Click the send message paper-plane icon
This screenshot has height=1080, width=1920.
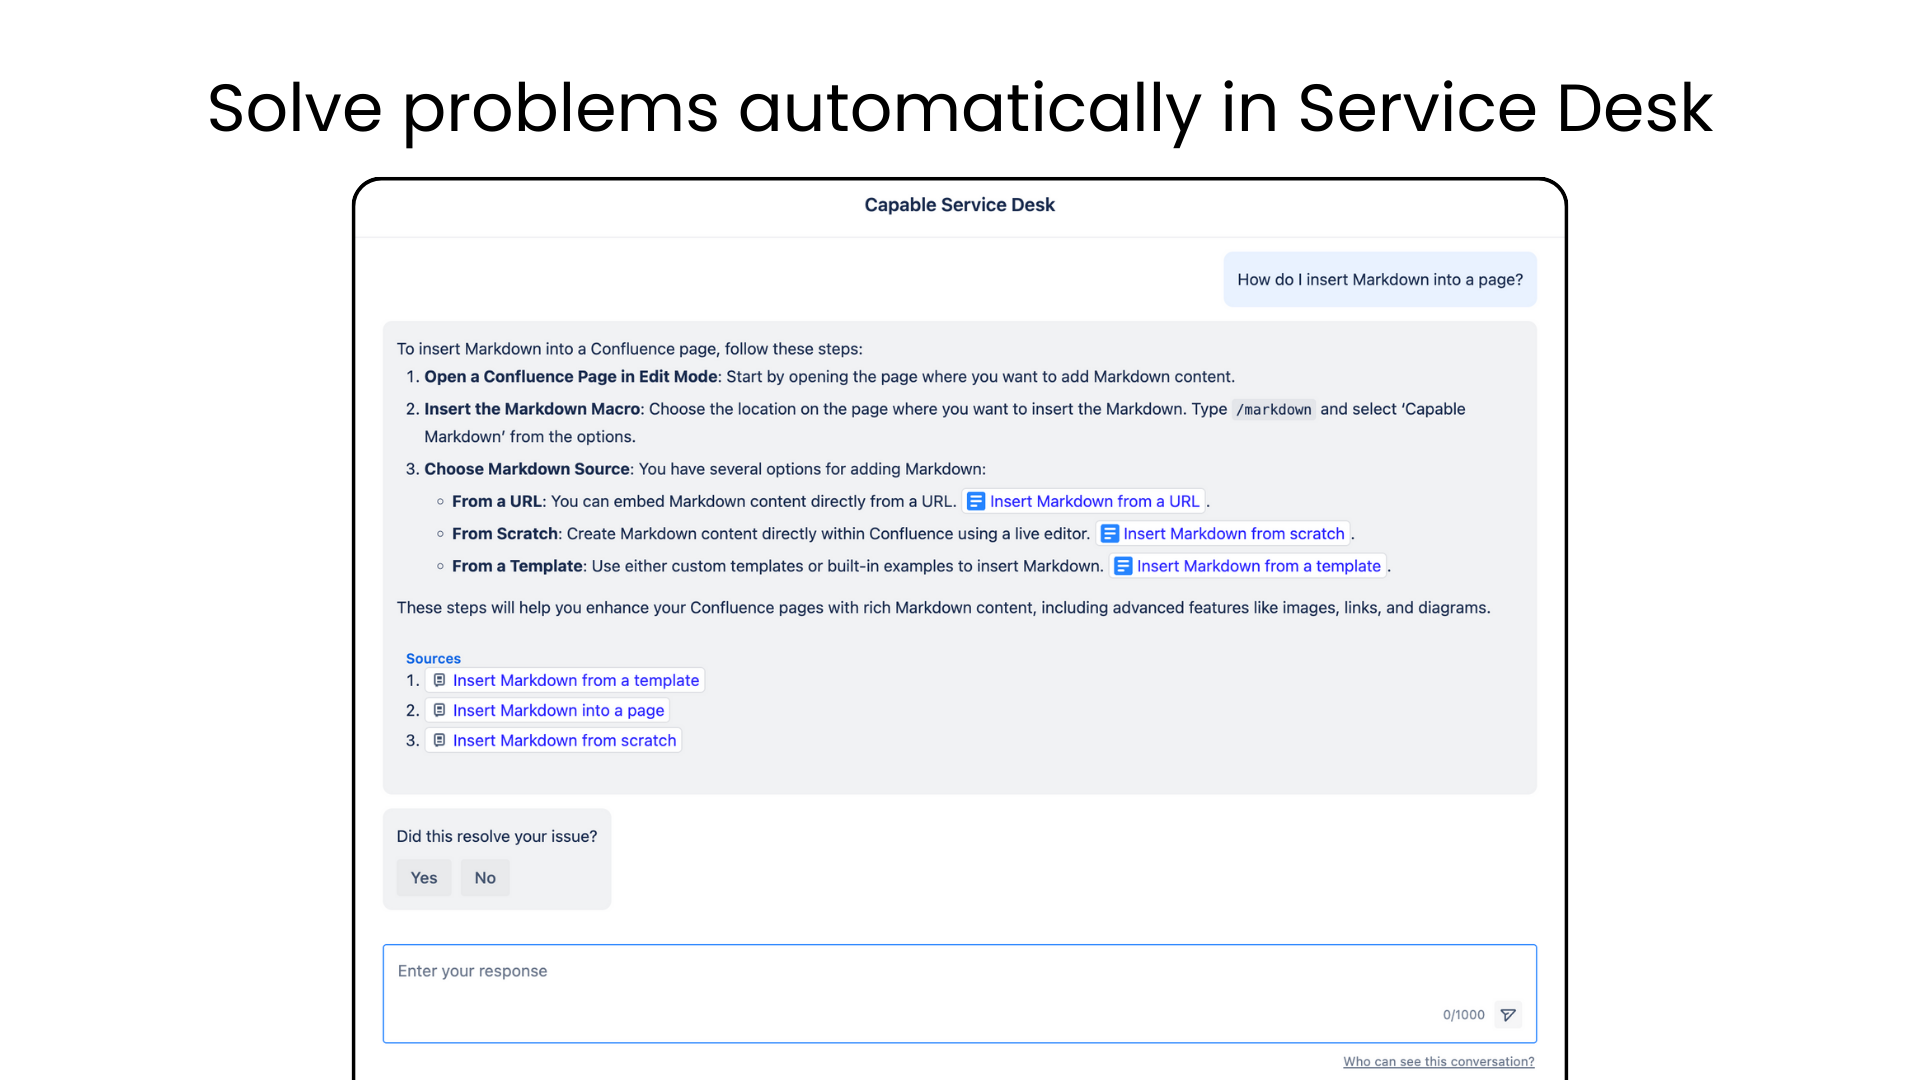pos(1508,1015)
